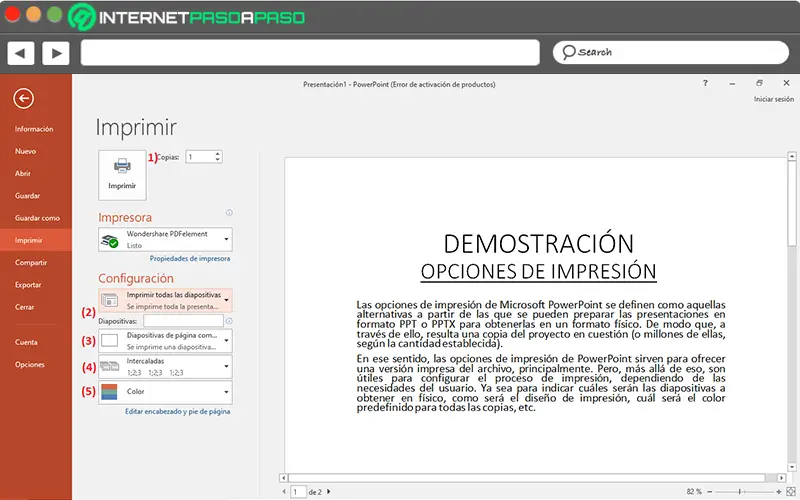
Task: Select Nuevo in the sidebar
Action: click(26, 151)
